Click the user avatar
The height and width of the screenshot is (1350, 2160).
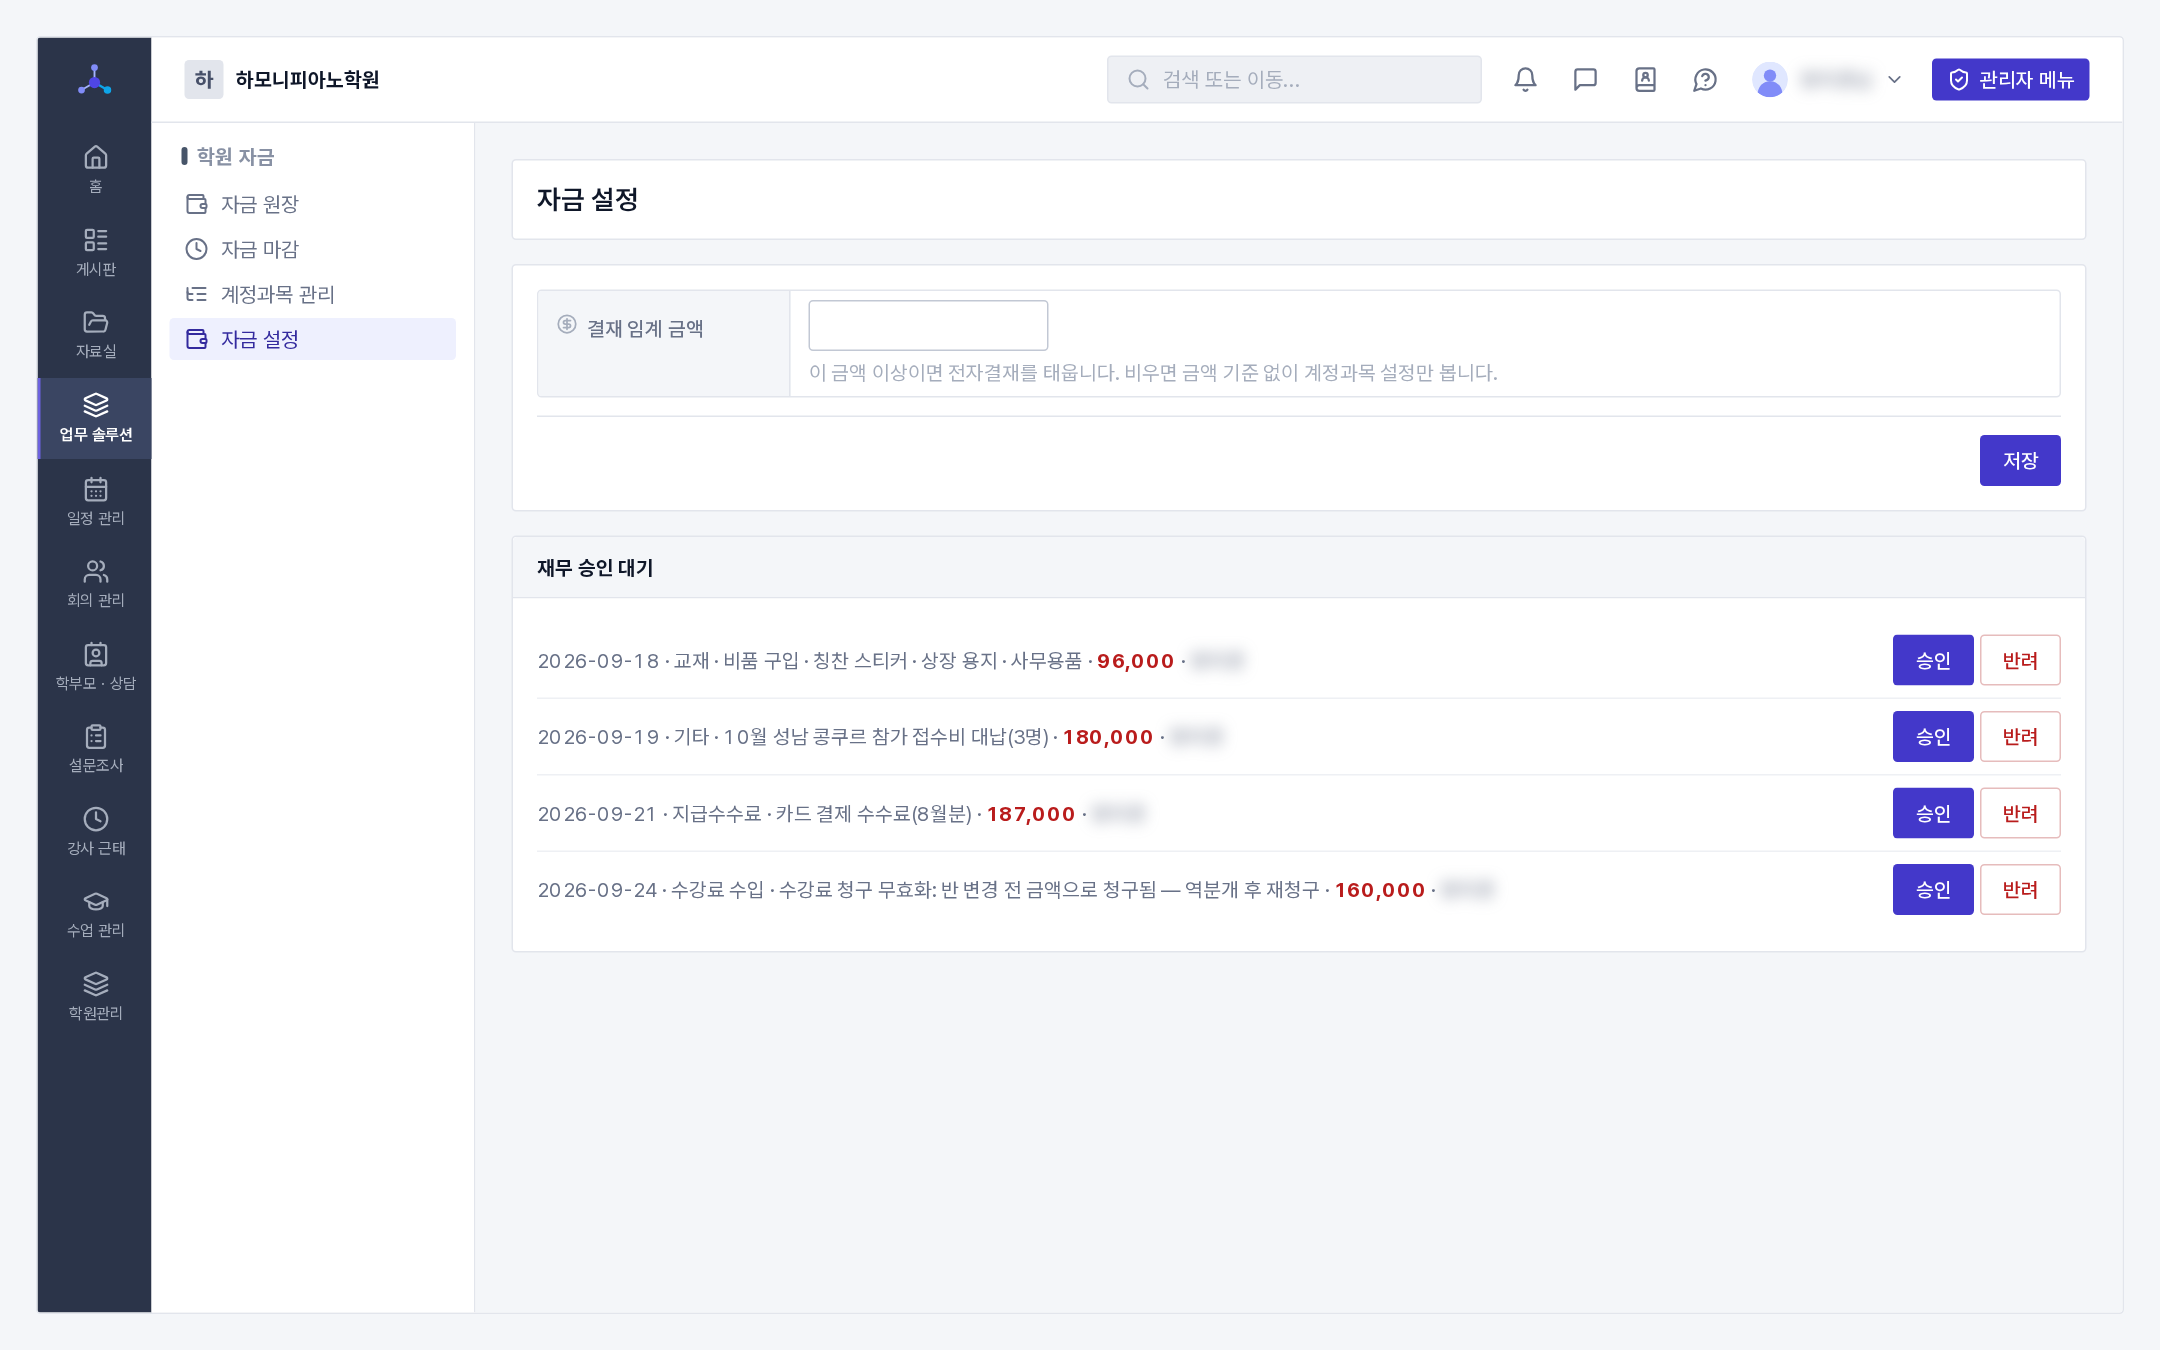click(1769, 79)
